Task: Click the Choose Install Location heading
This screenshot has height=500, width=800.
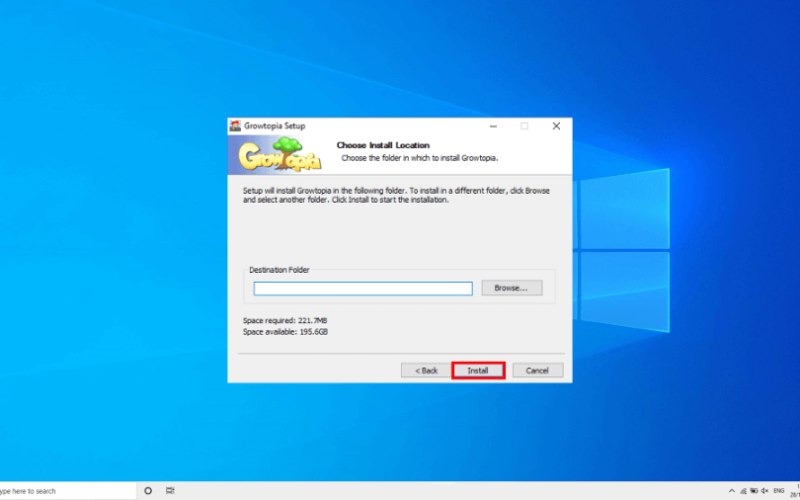Action: click(383, 145)
